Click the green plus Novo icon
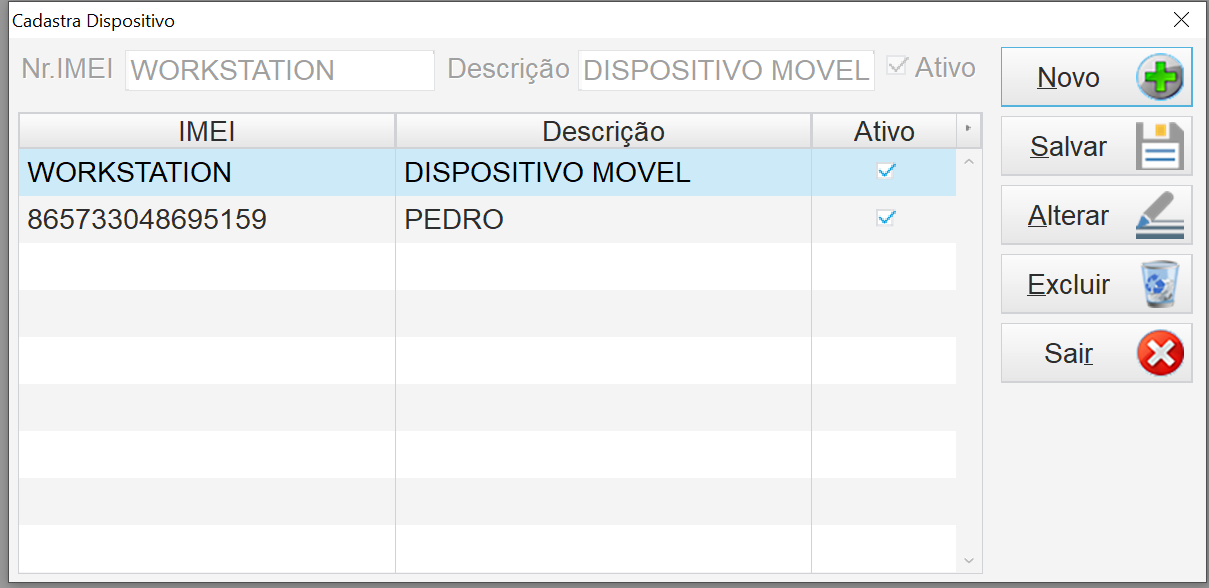The image size is (1209, 588). tap(1159, 78)
